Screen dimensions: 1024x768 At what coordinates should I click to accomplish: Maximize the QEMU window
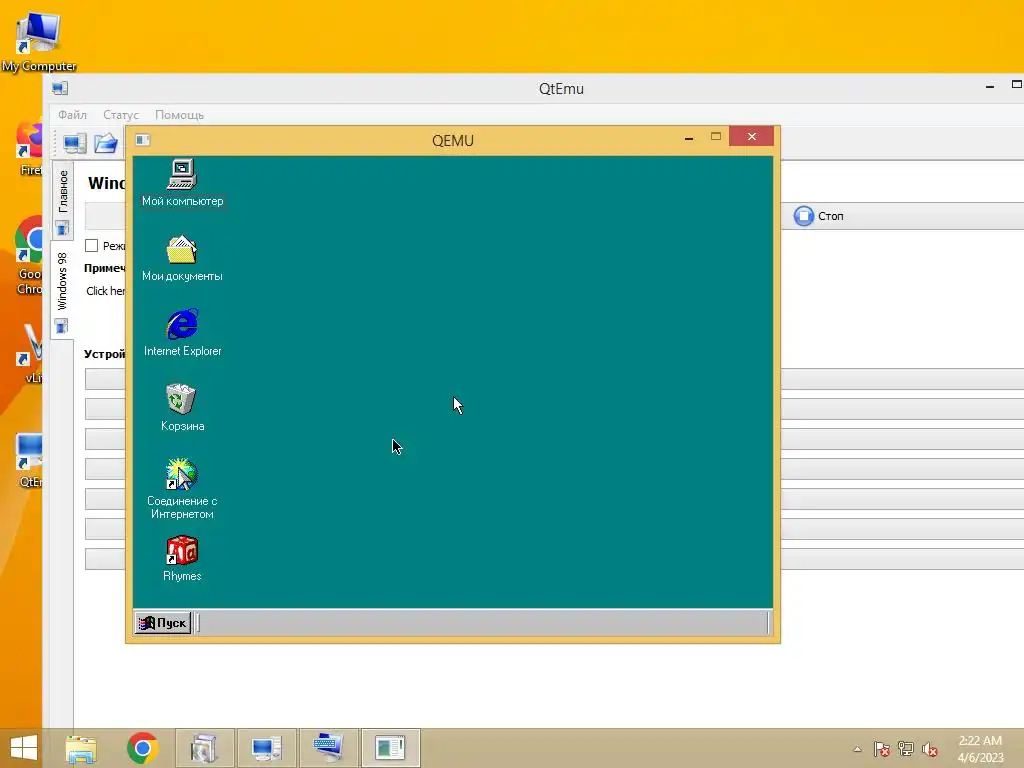pos(716,136)
